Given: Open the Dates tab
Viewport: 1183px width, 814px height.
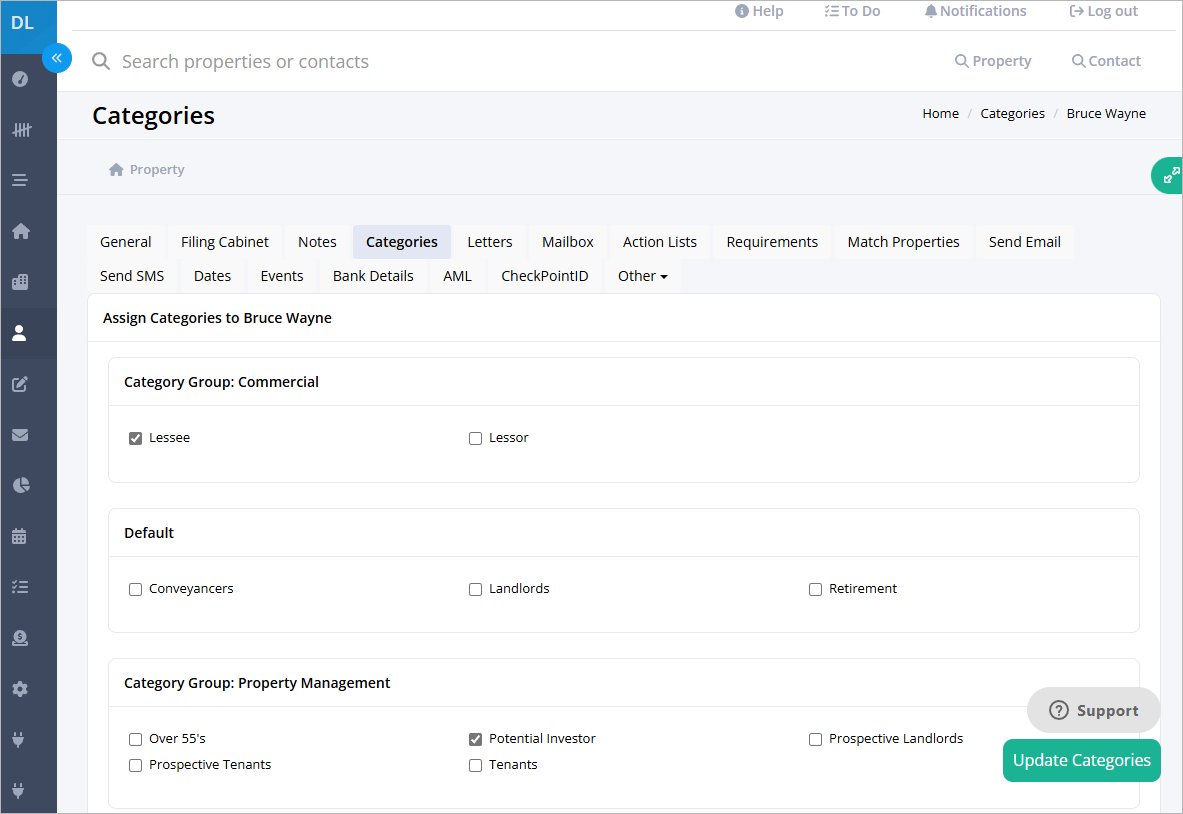Looking at the screenshot, I should [212, 276].
